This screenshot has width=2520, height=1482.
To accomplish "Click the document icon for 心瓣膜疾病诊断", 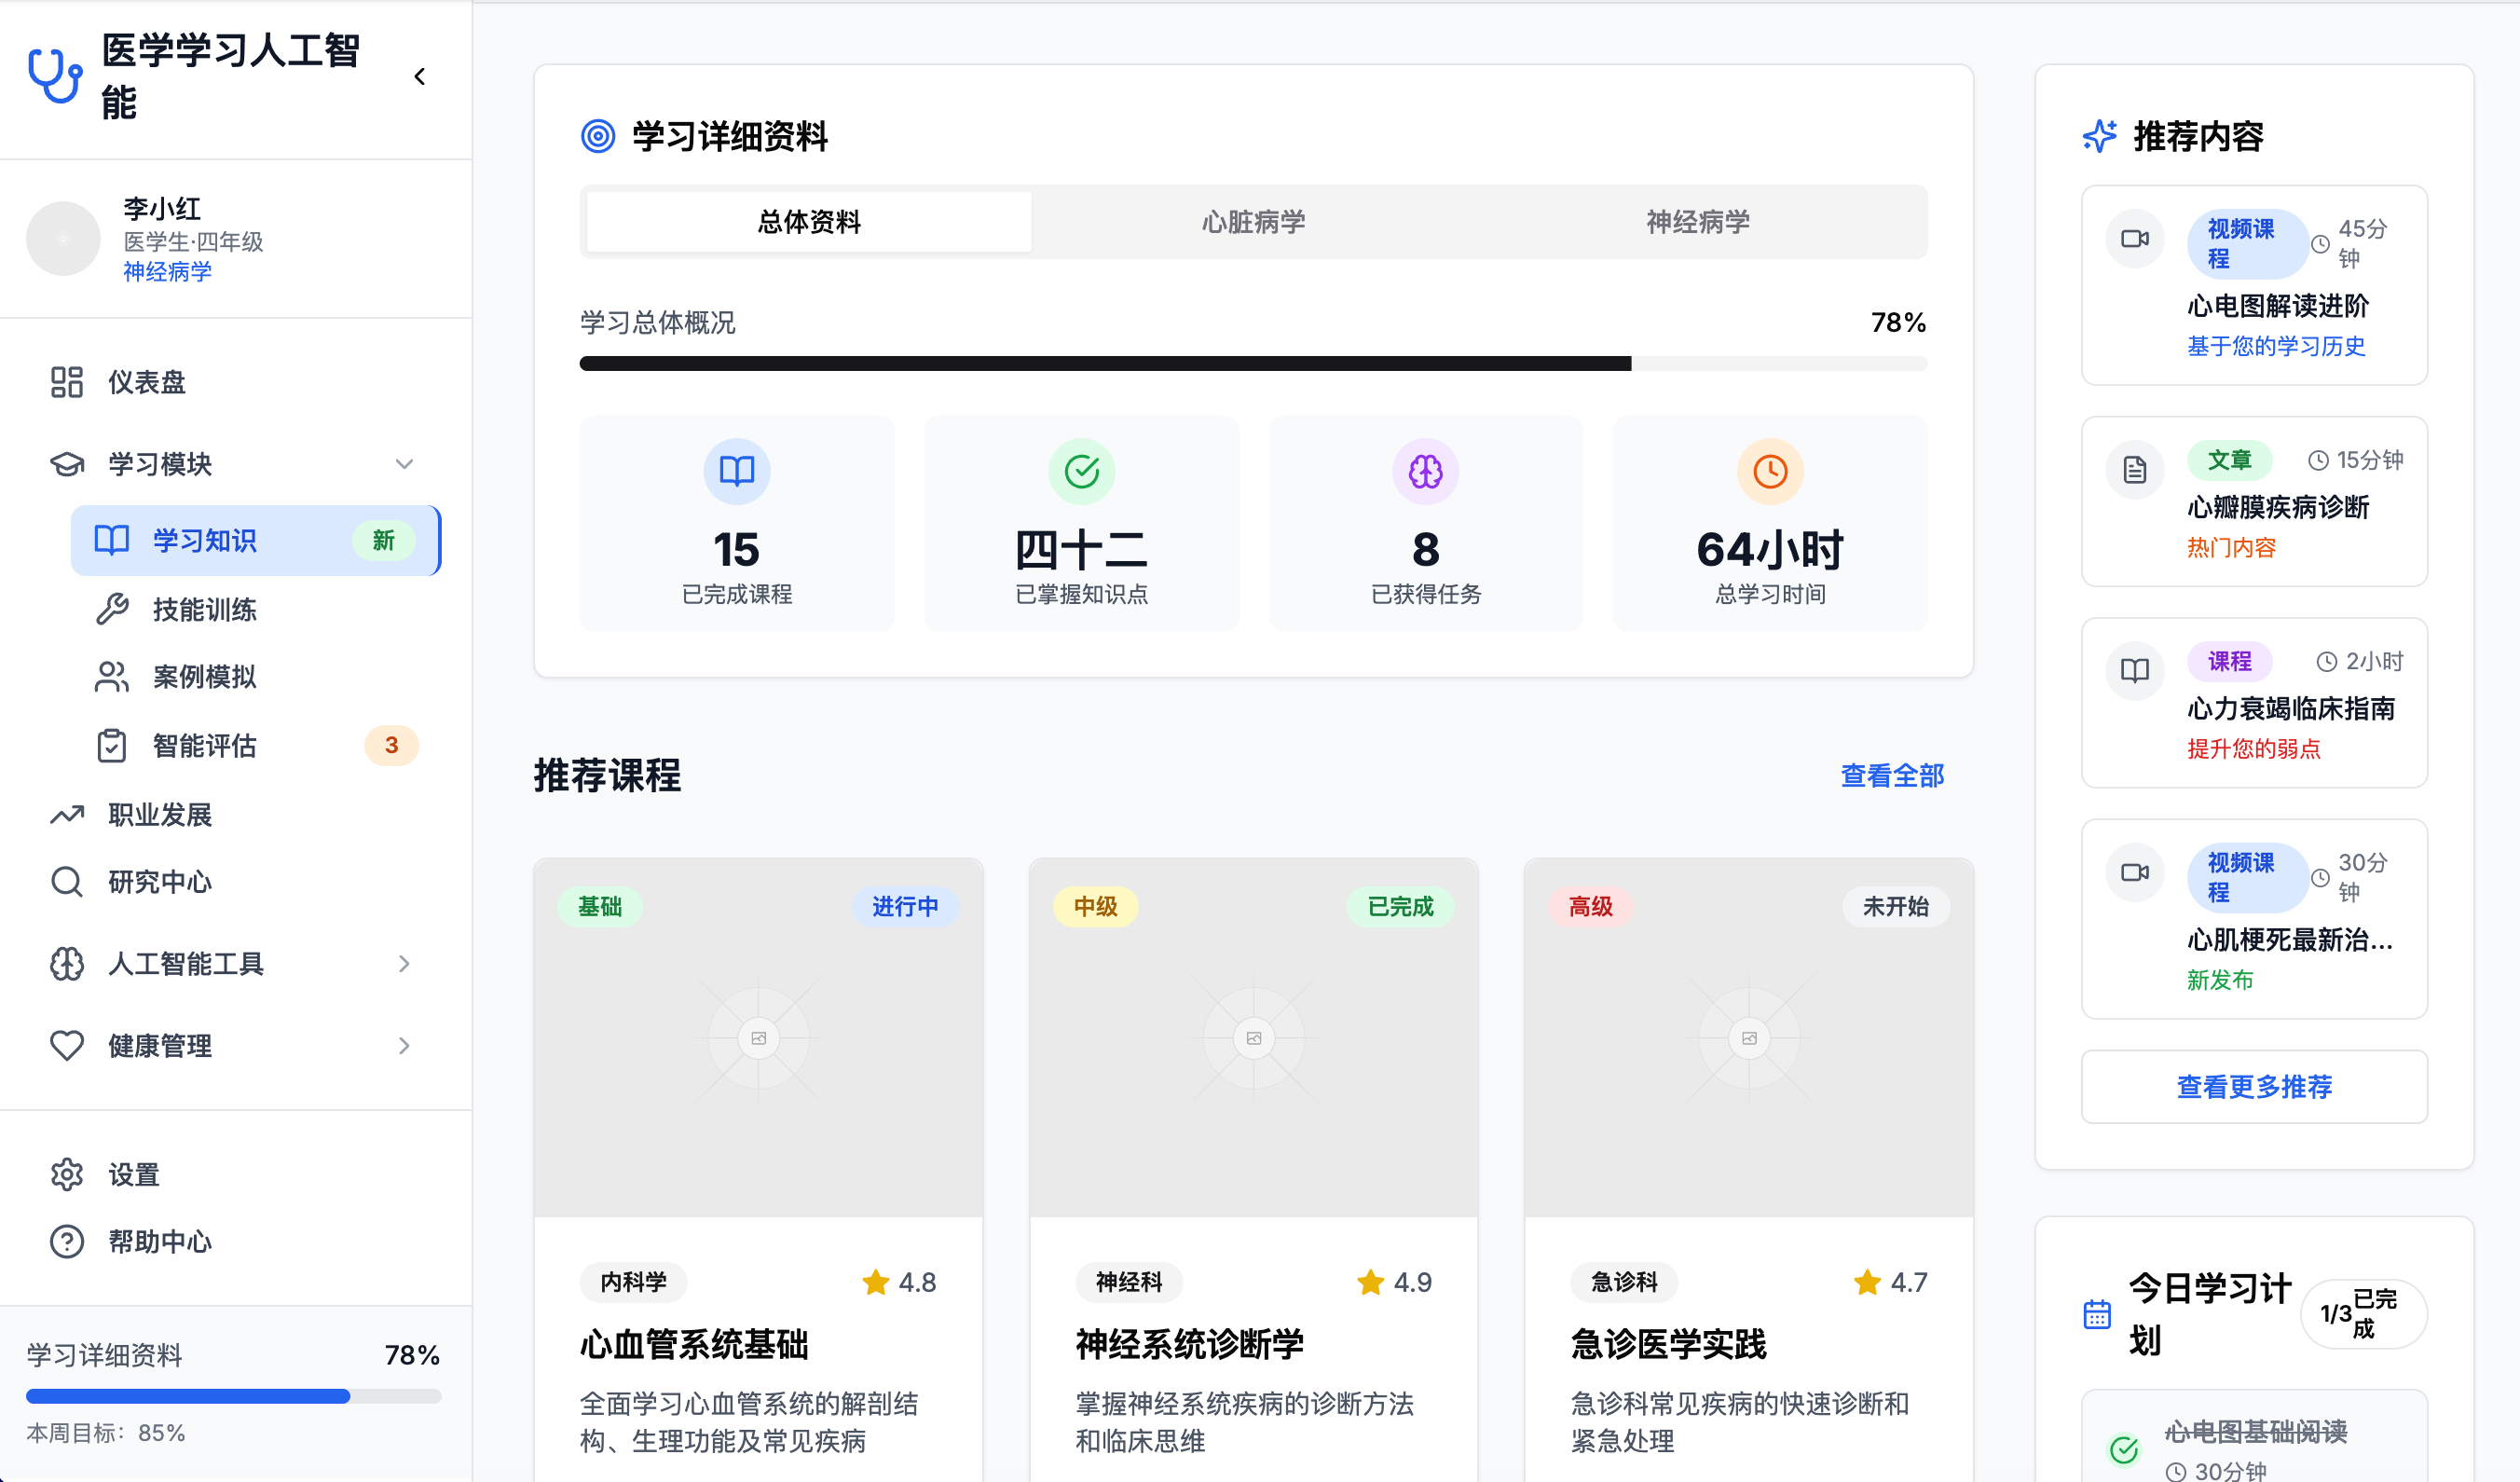I will 2134,469.
